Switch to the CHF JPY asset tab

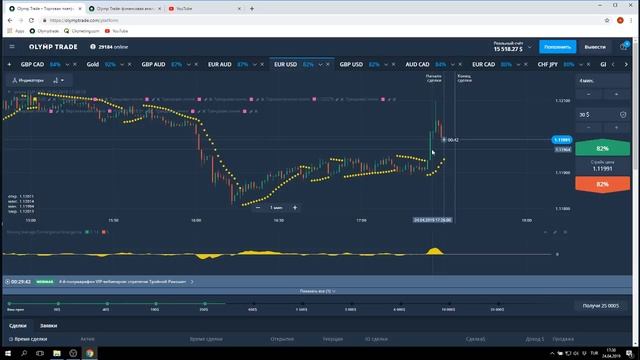(x=547, y=64)
